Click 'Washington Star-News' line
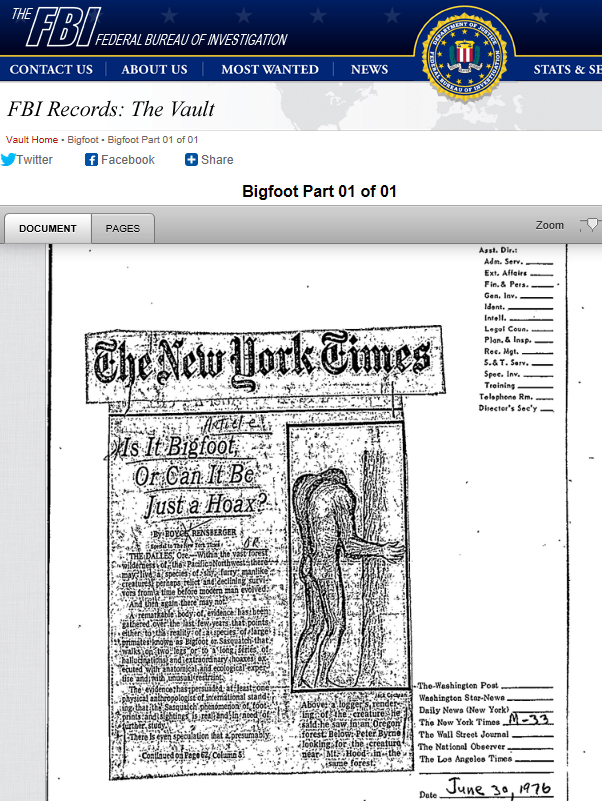The height and width of the screenshot is (801, 602). point(485,698)
